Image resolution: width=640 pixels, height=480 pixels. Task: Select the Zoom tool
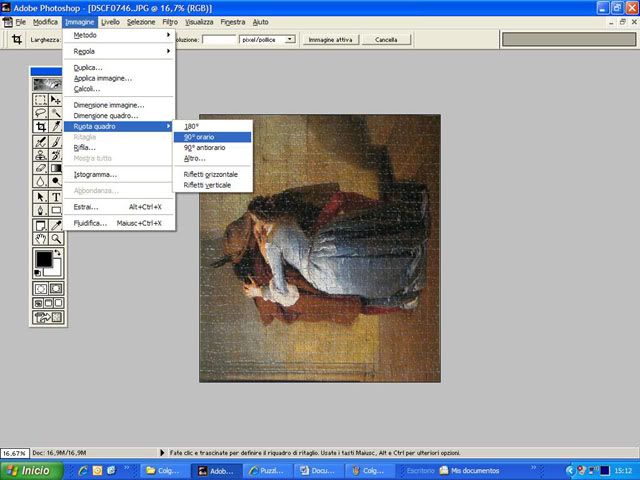point(56,239)
